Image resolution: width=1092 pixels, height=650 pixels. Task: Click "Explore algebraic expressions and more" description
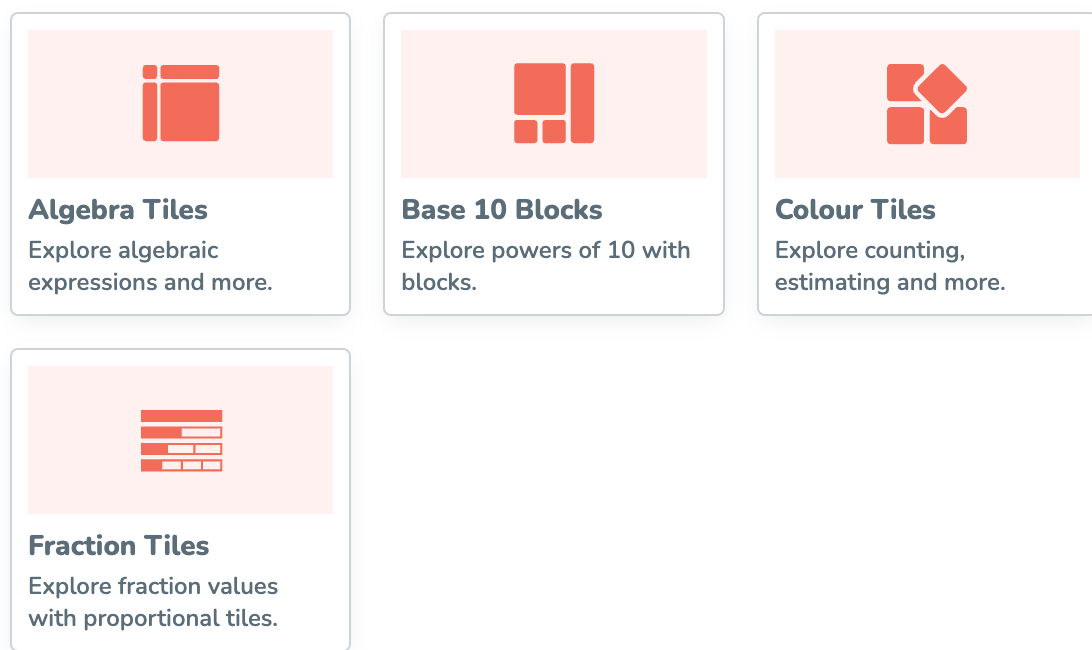(150, 266)
